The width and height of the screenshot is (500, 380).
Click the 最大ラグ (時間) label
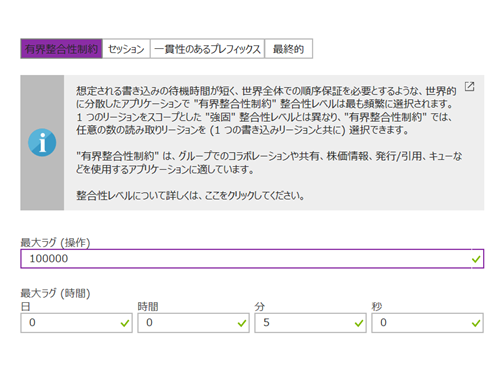[55, 293]
